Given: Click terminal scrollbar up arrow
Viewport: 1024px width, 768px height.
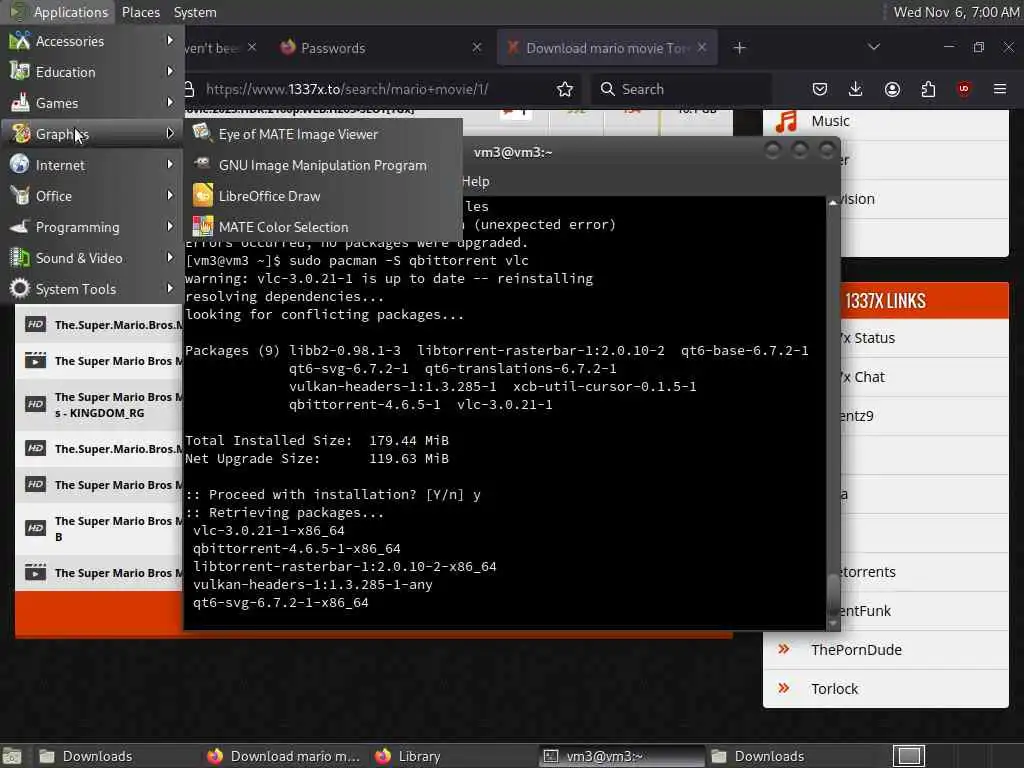Looking at the screenshot, I should 833,203.
